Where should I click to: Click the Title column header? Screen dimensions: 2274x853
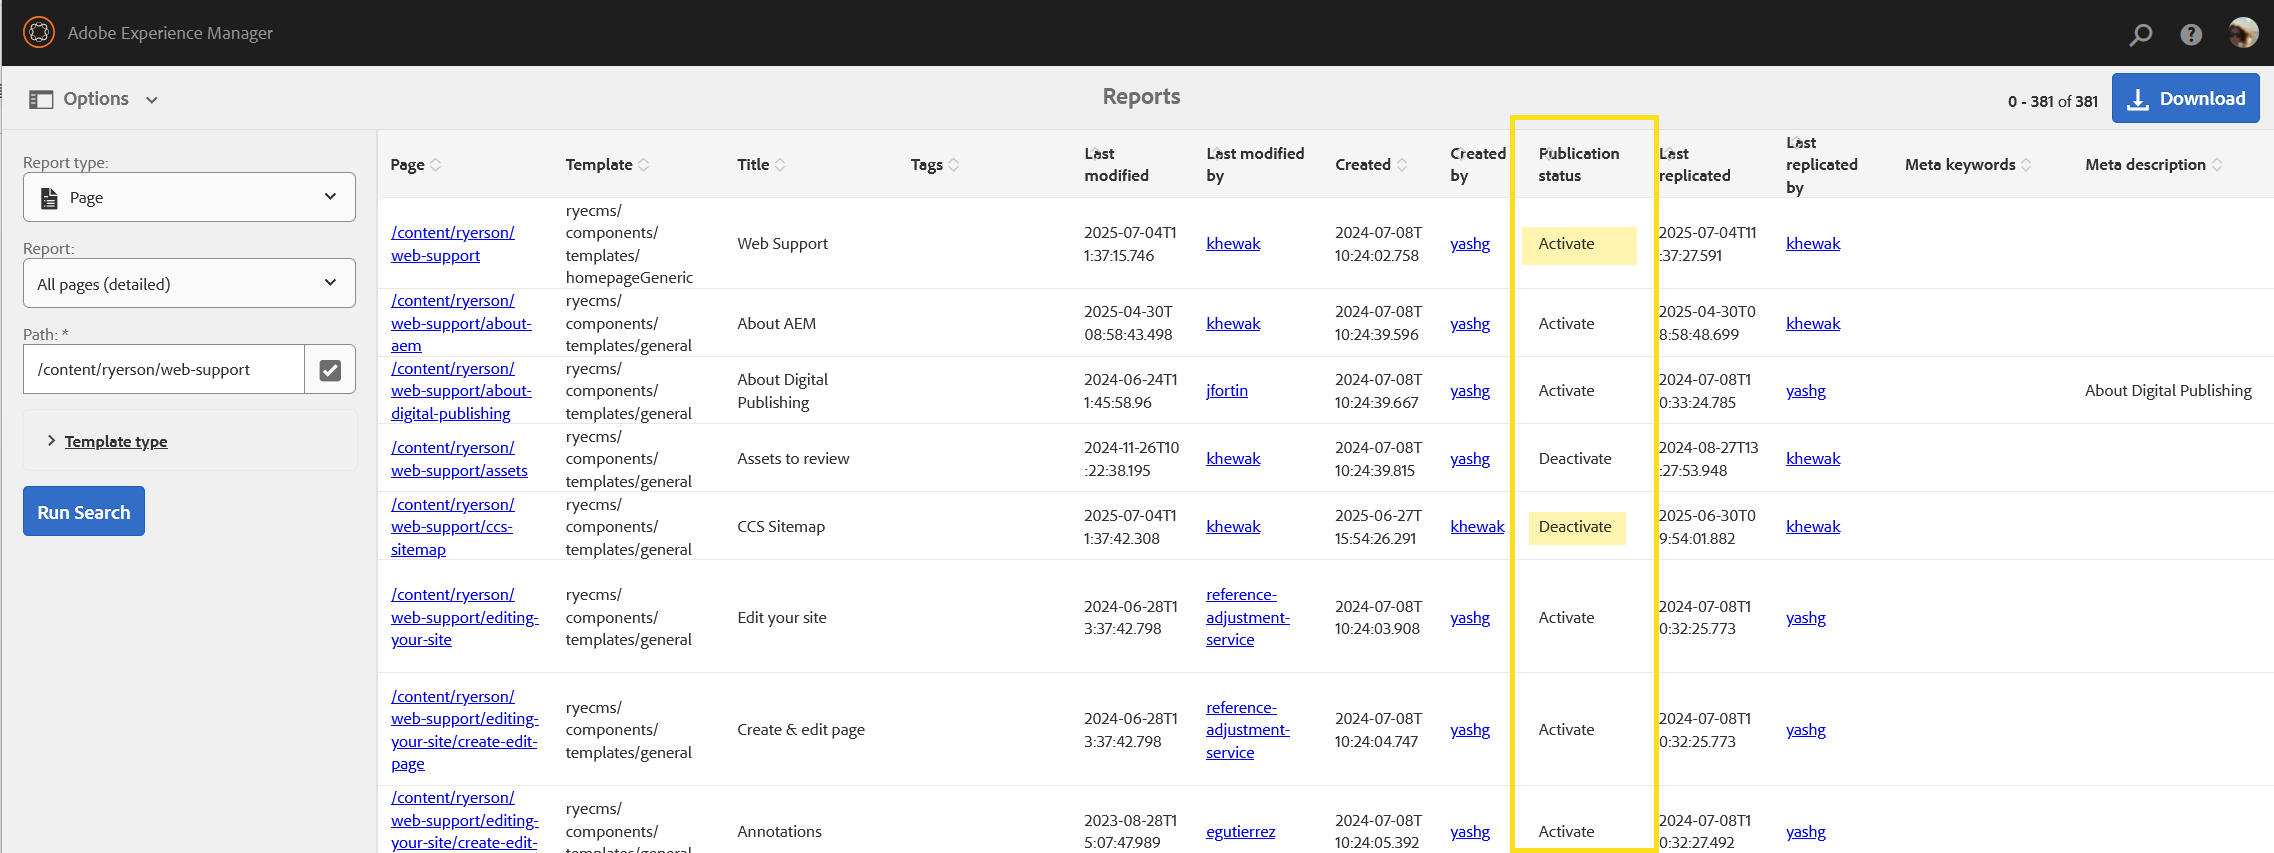753,165
